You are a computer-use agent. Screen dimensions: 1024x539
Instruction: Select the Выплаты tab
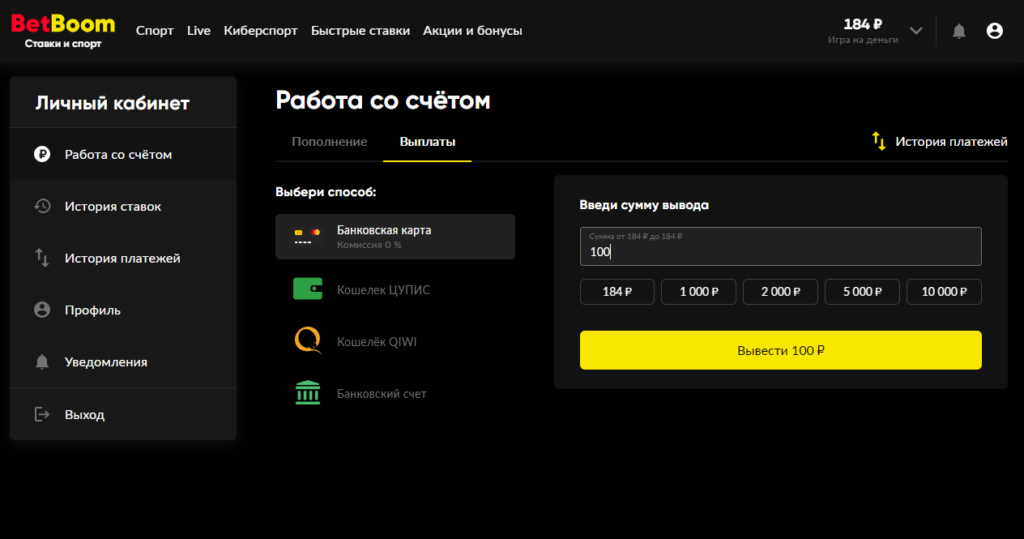coord(427,142)
